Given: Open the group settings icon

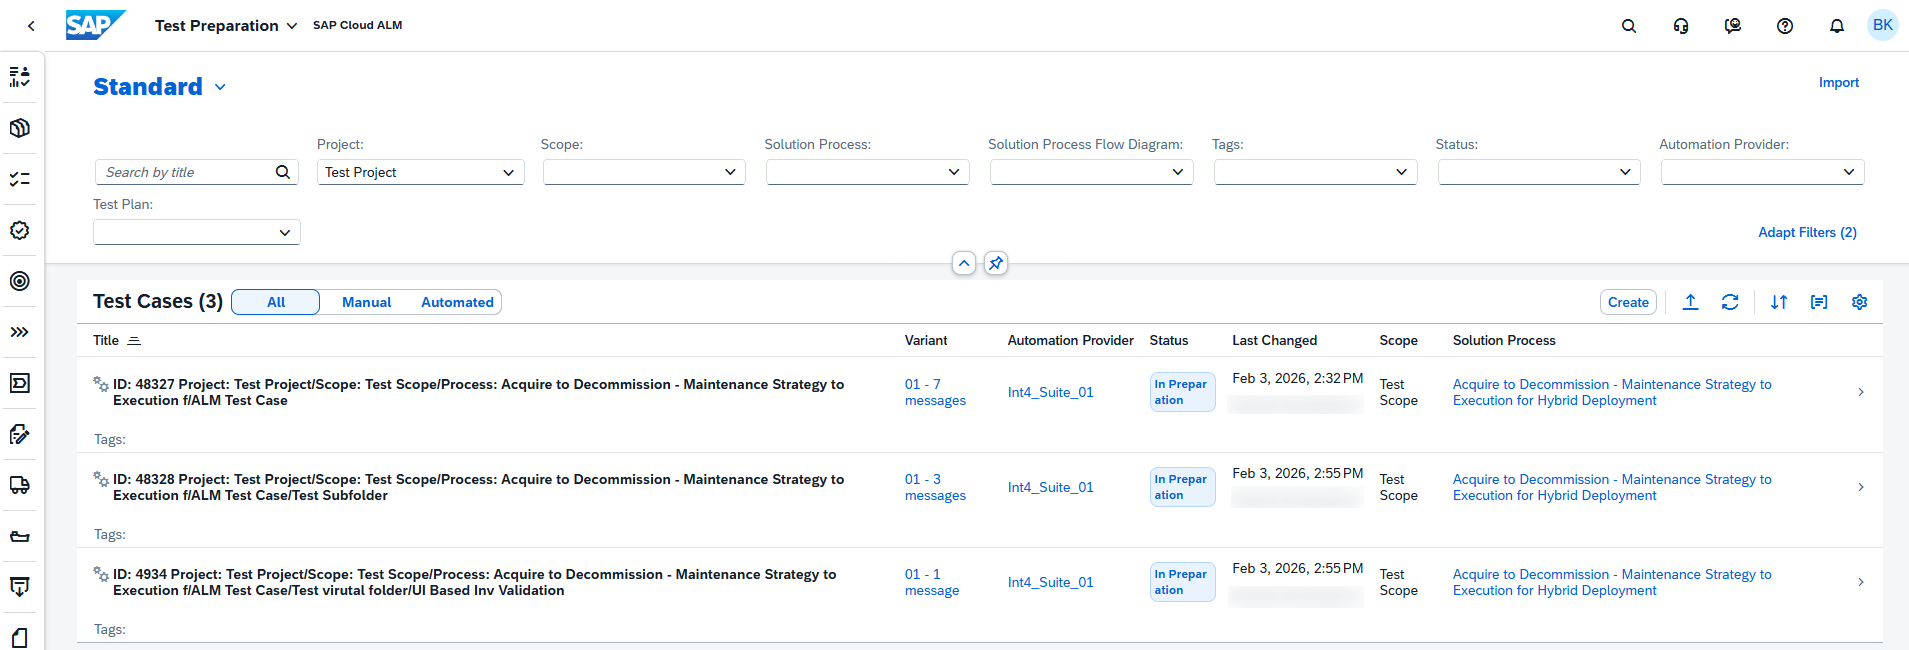Looking at the screenshot, I should [x=1819, y=302].
